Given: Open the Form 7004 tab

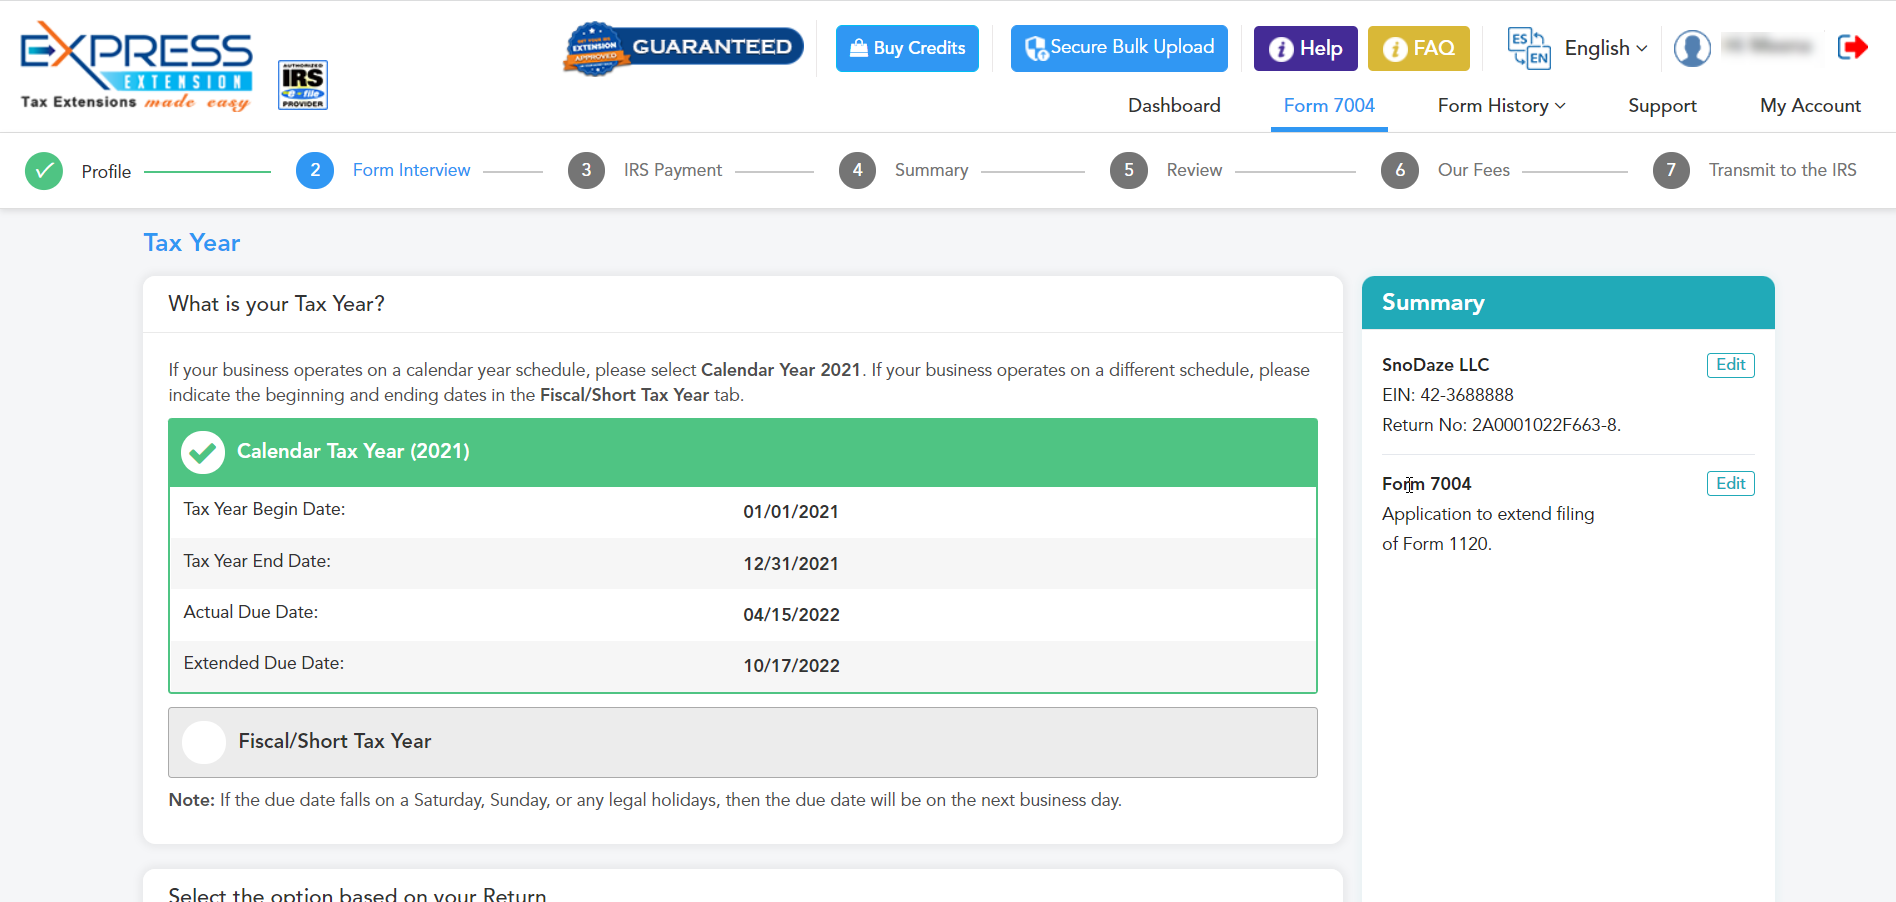Looking at the screenshot, I should coord(1329,106).
